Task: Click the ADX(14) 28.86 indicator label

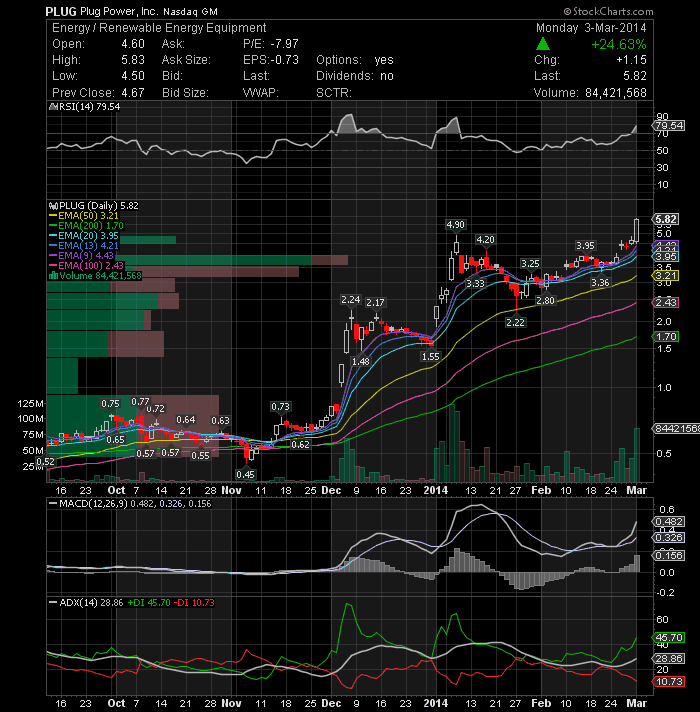Action: click(x=91, y=603)
